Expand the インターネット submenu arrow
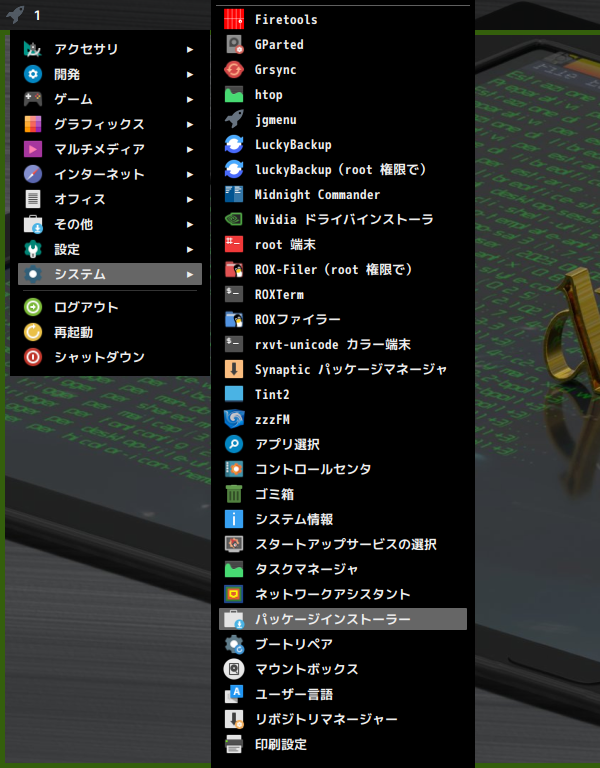The image size is (600, 768). coord(190,174)
